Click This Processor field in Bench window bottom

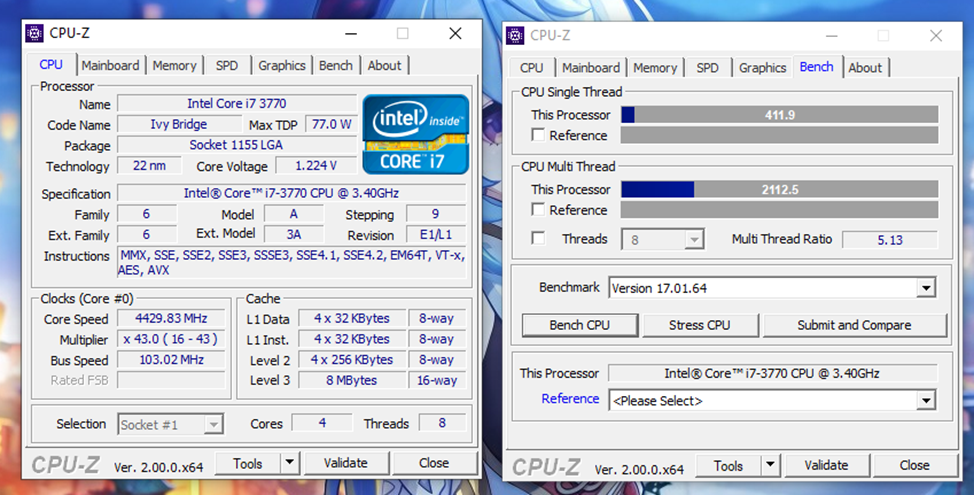772,373
